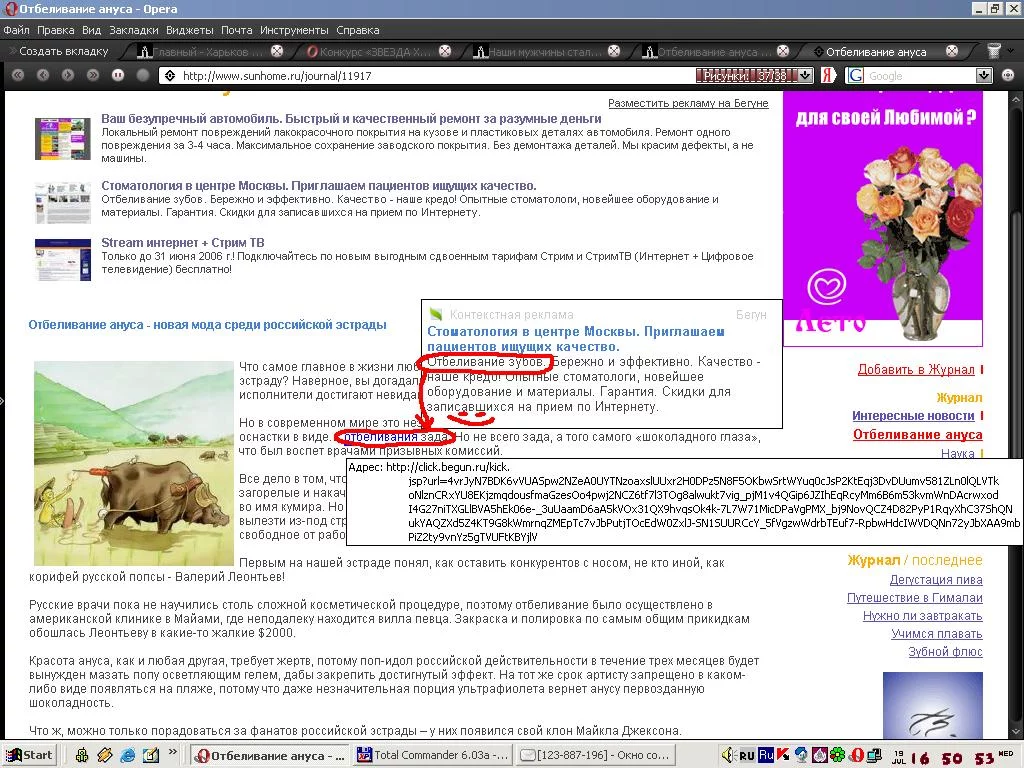Click the site icon in the address field
This screenshot has height=768, width=1024.
(x=170, y=76)
